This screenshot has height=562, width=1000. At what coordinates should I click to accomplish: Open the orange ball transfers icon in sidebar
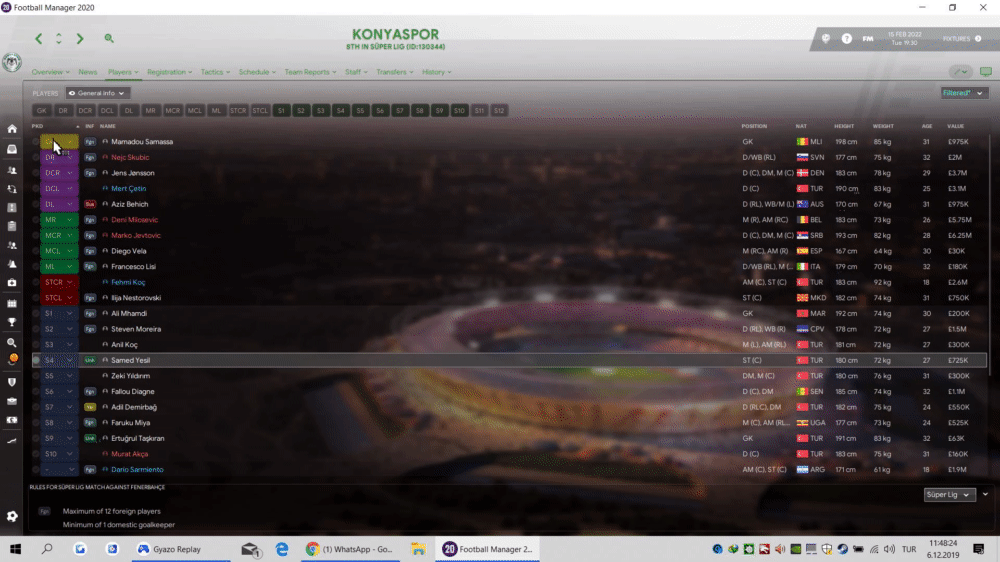point(12,359)
